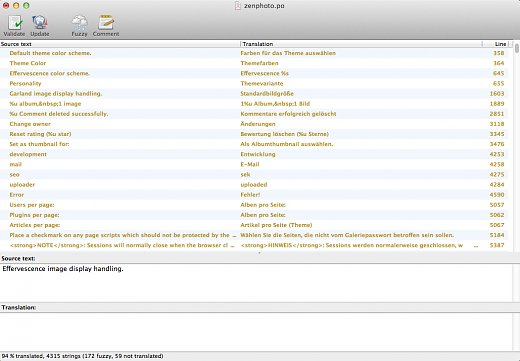Select the '%u Comment deleted successfully.' row

click(x=254, y=114)
